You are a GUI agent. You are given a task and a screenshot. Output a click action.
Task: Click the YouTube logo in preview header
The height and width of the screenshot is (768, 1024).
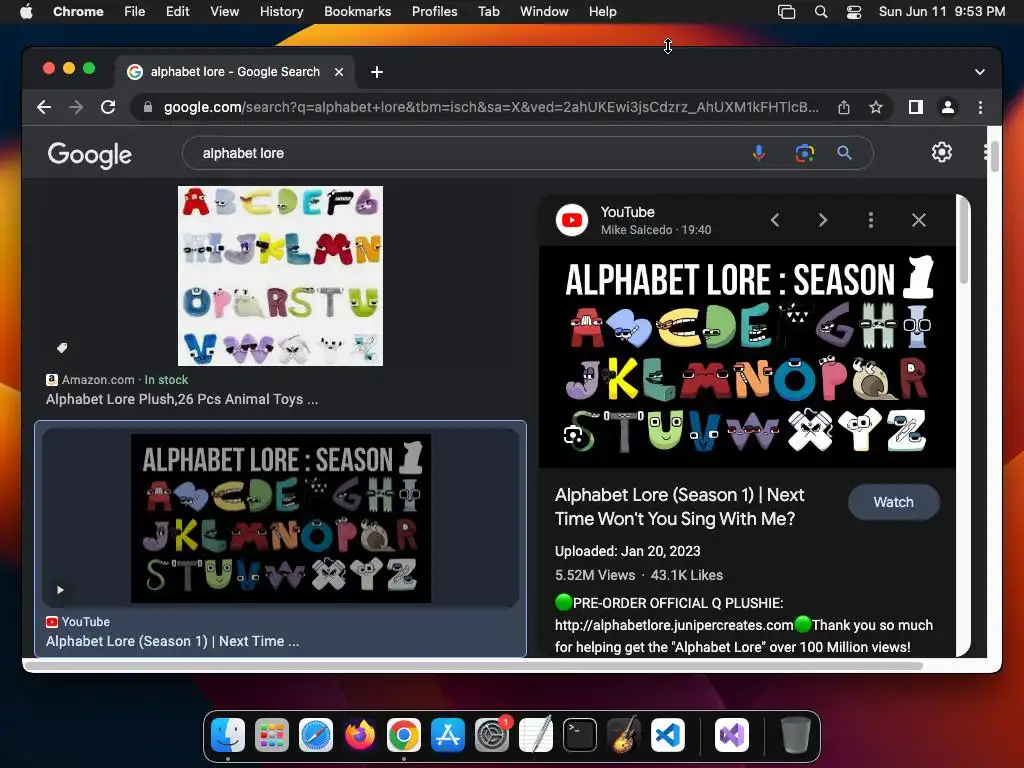(571, 220)
